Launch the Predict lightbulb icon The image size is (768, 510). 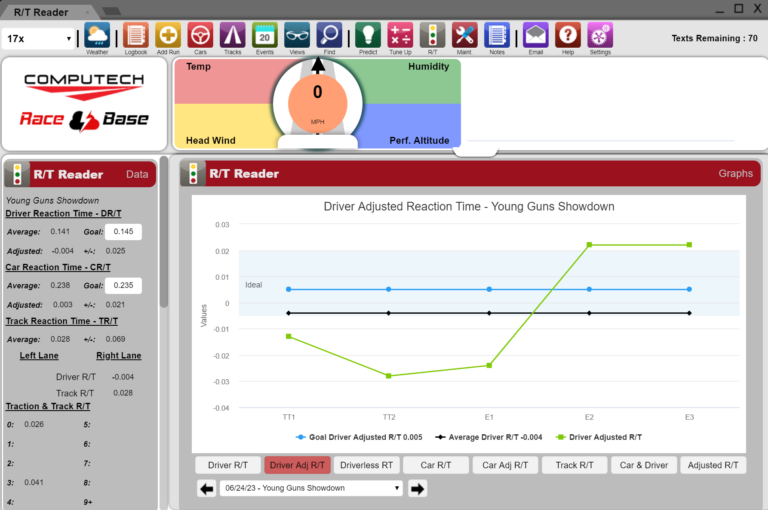click(x=368, y=35)
